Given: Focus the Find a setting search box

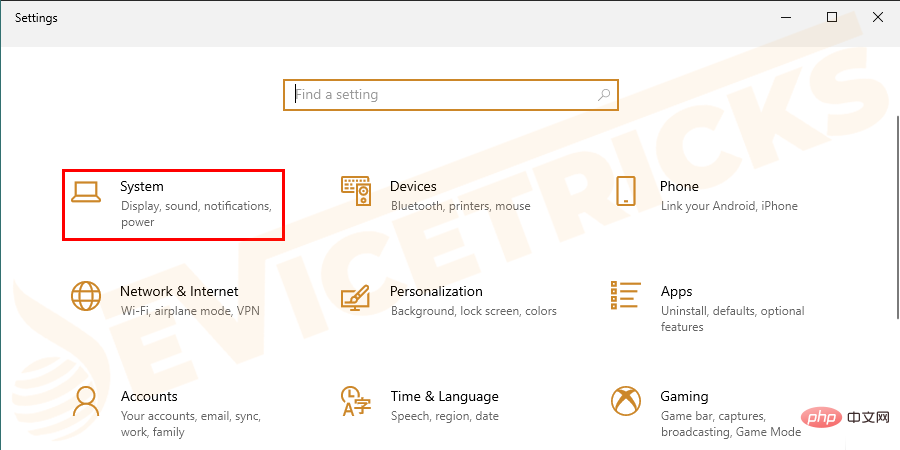Looking at the screenshot, I should [x=440, y=95].
